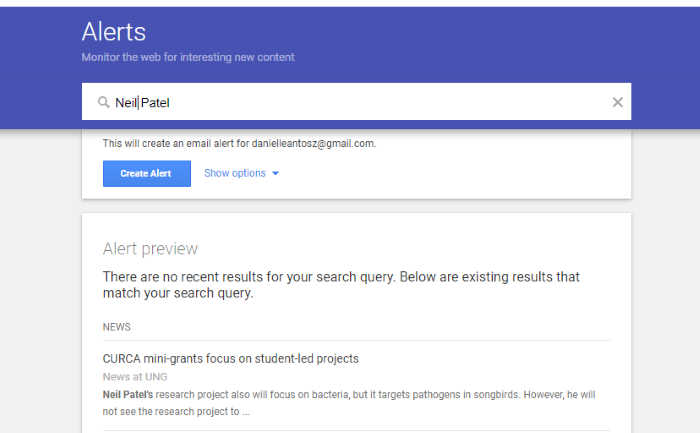Viewport: 700px width, 433px height.
Task: Click the News at UNG source label
Action: coord(135,377)
